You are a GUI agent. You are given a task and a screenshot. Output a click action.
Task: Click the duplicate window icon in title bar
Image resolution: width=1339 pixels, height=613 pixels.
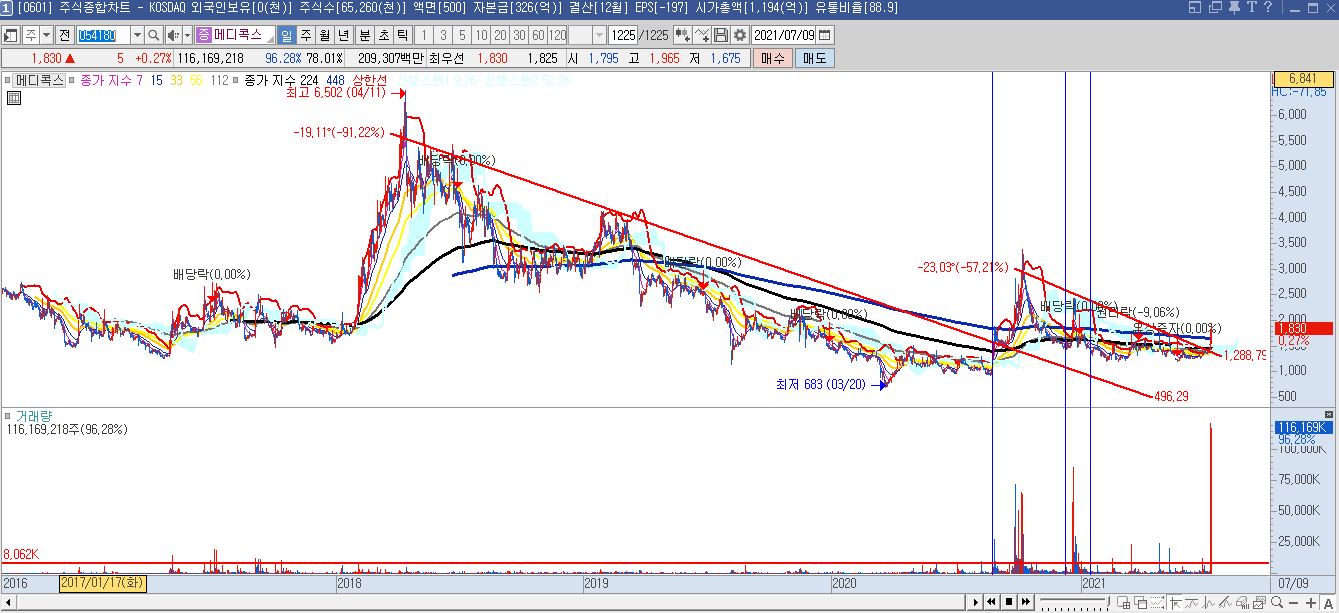[1215, 8]
